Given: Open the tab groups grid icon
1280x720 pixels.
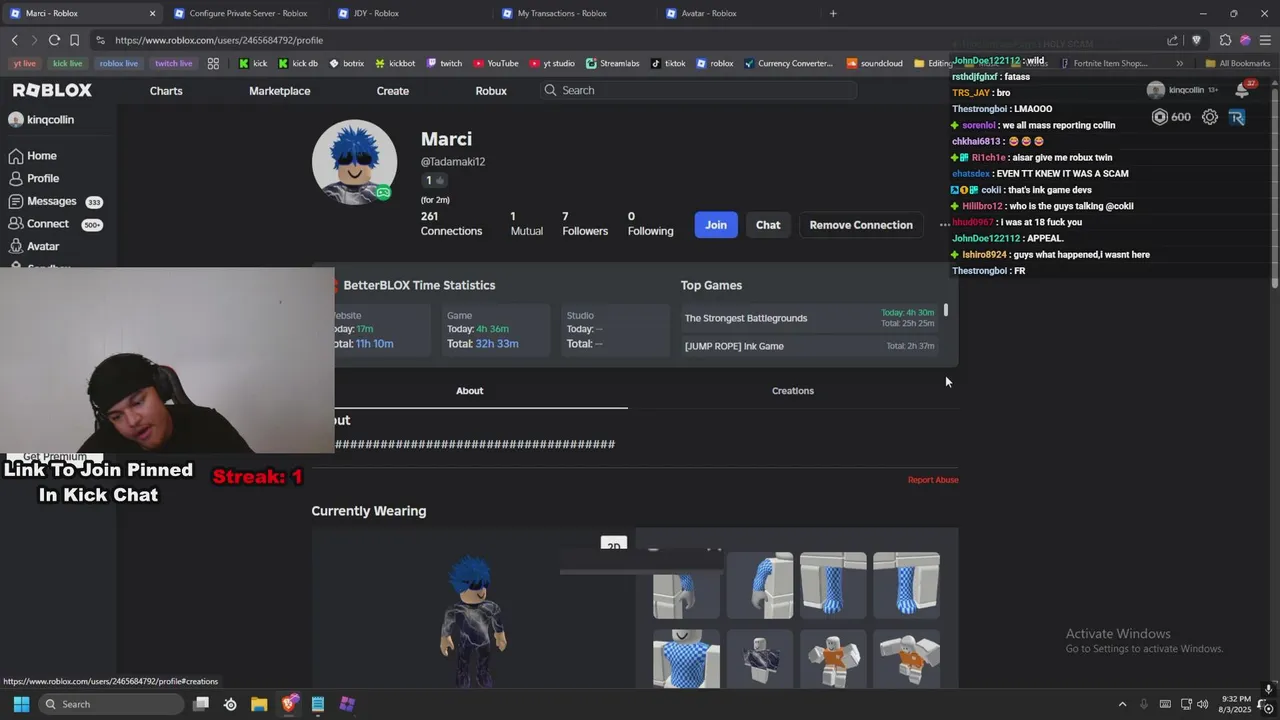Looking at the screenshot, I should coord(213,63).
